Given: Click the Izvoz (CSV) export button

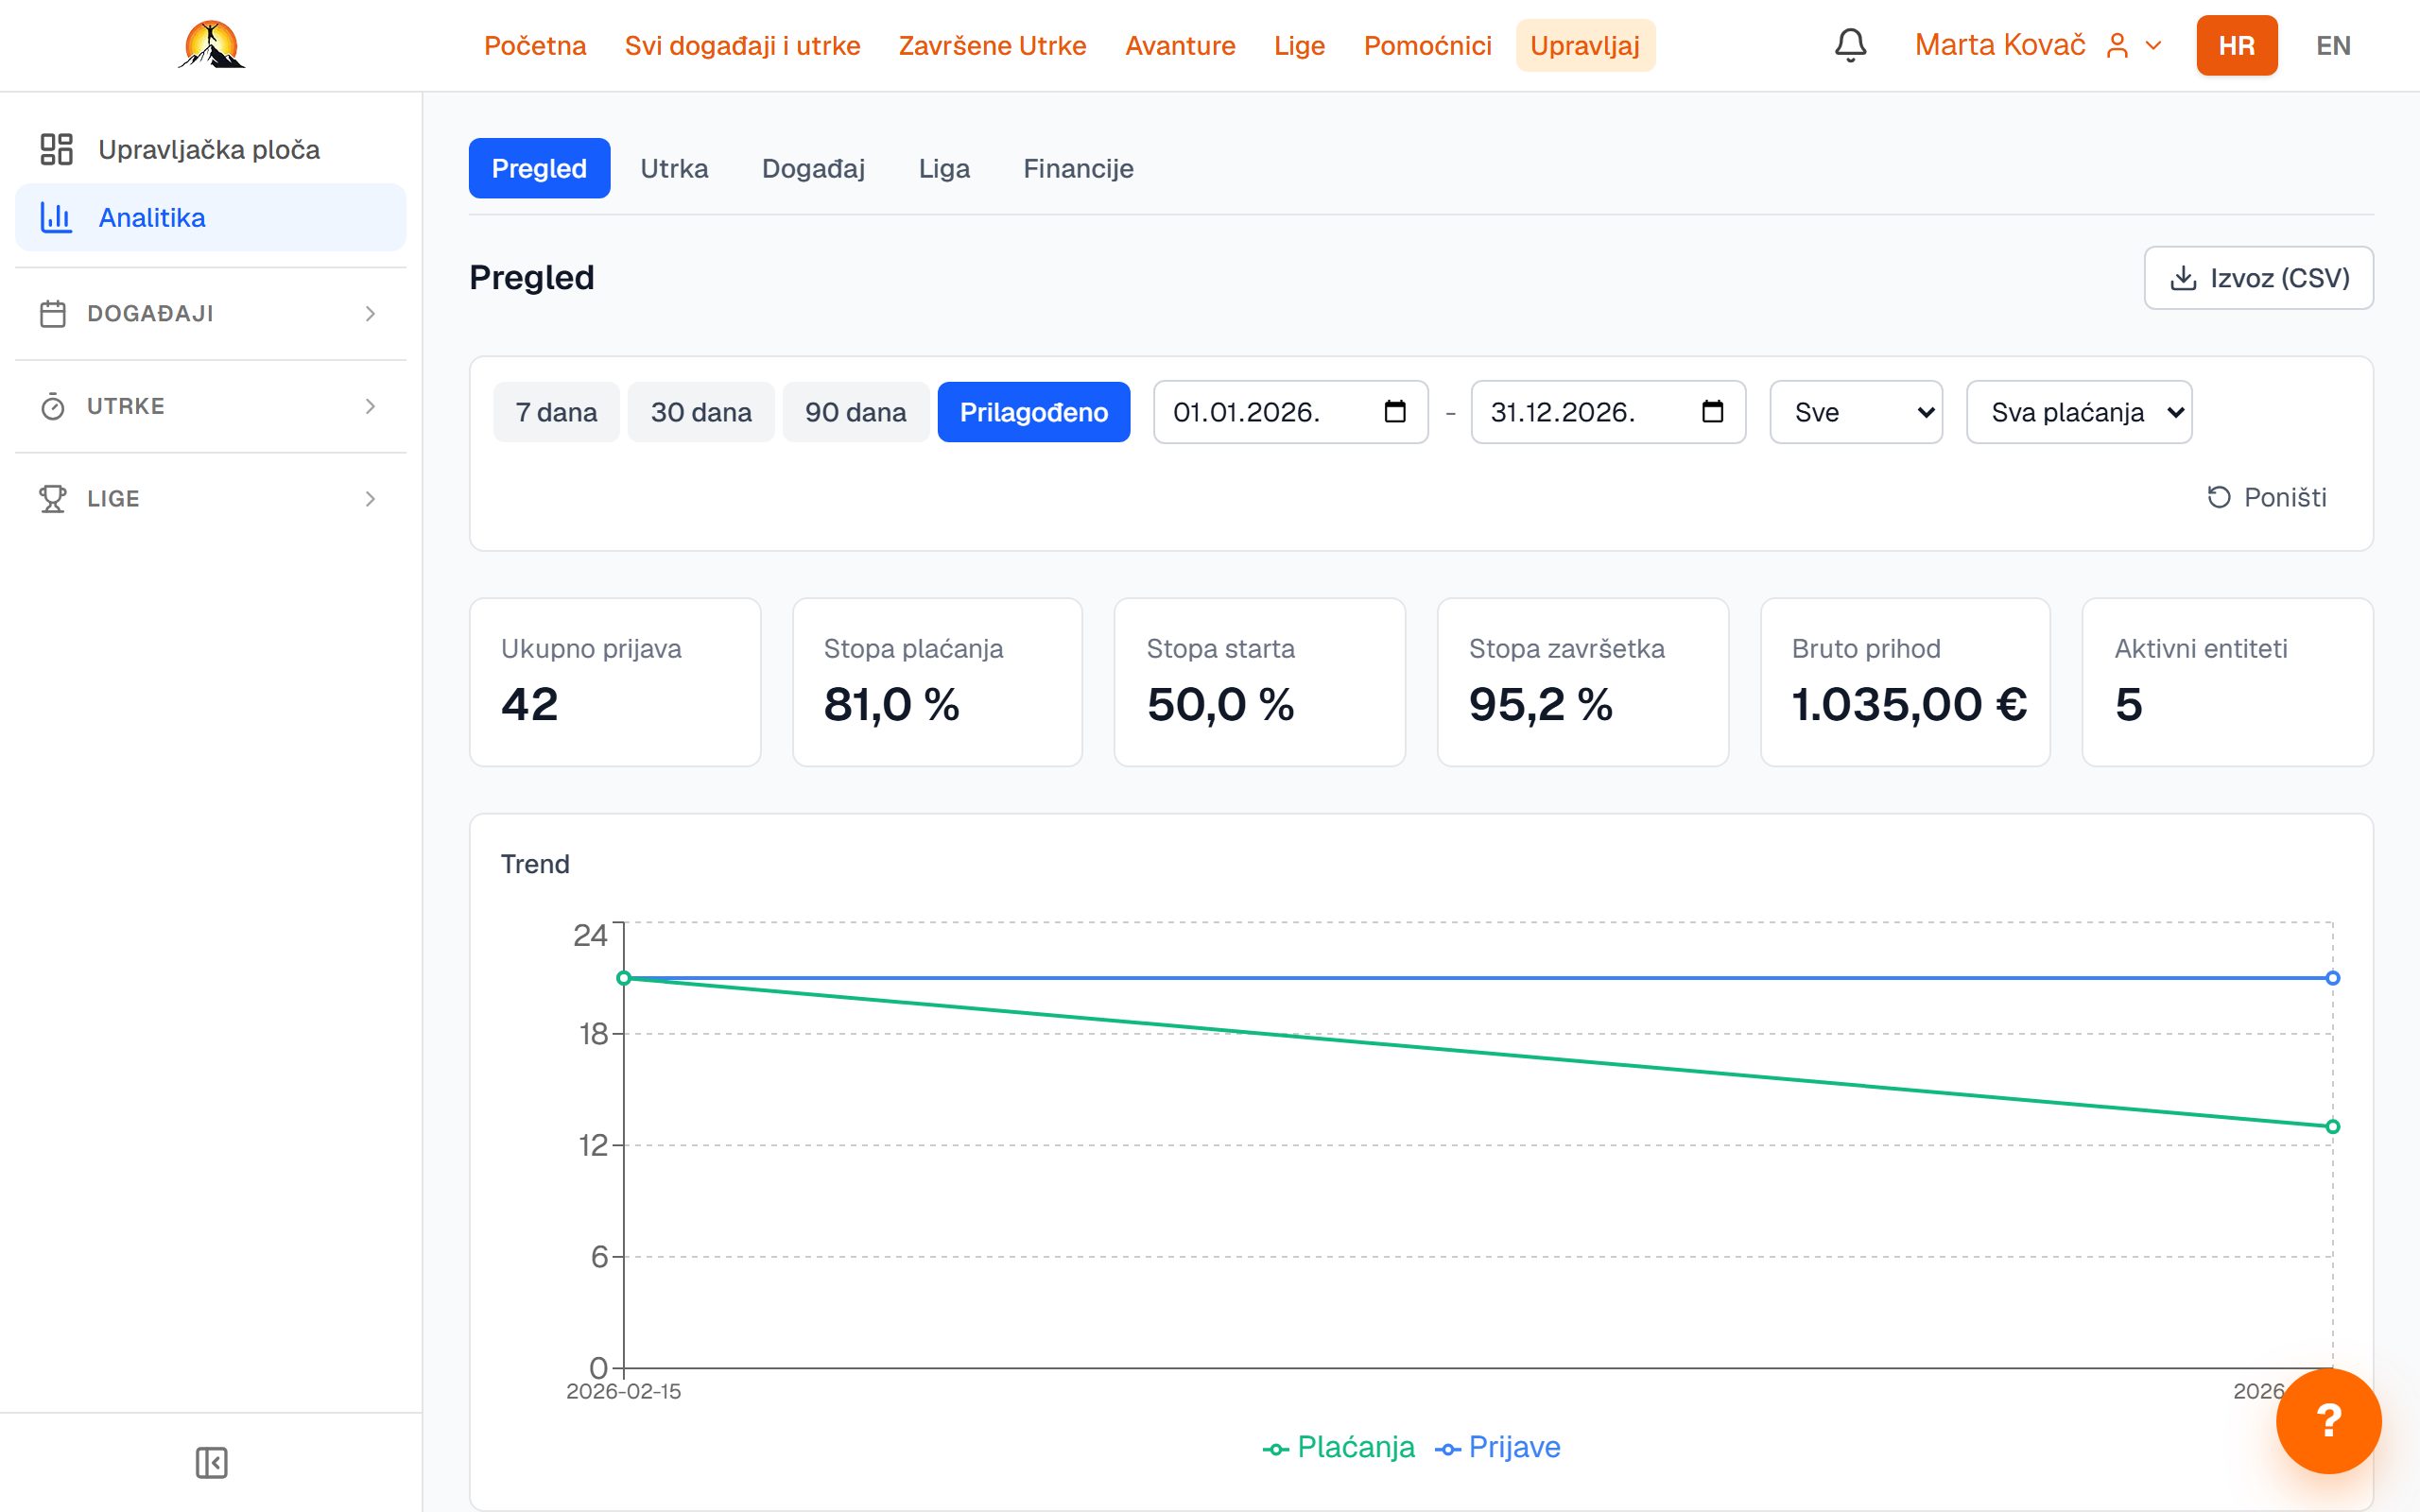Looking at the screenshot, I should tap(2258, 278).
